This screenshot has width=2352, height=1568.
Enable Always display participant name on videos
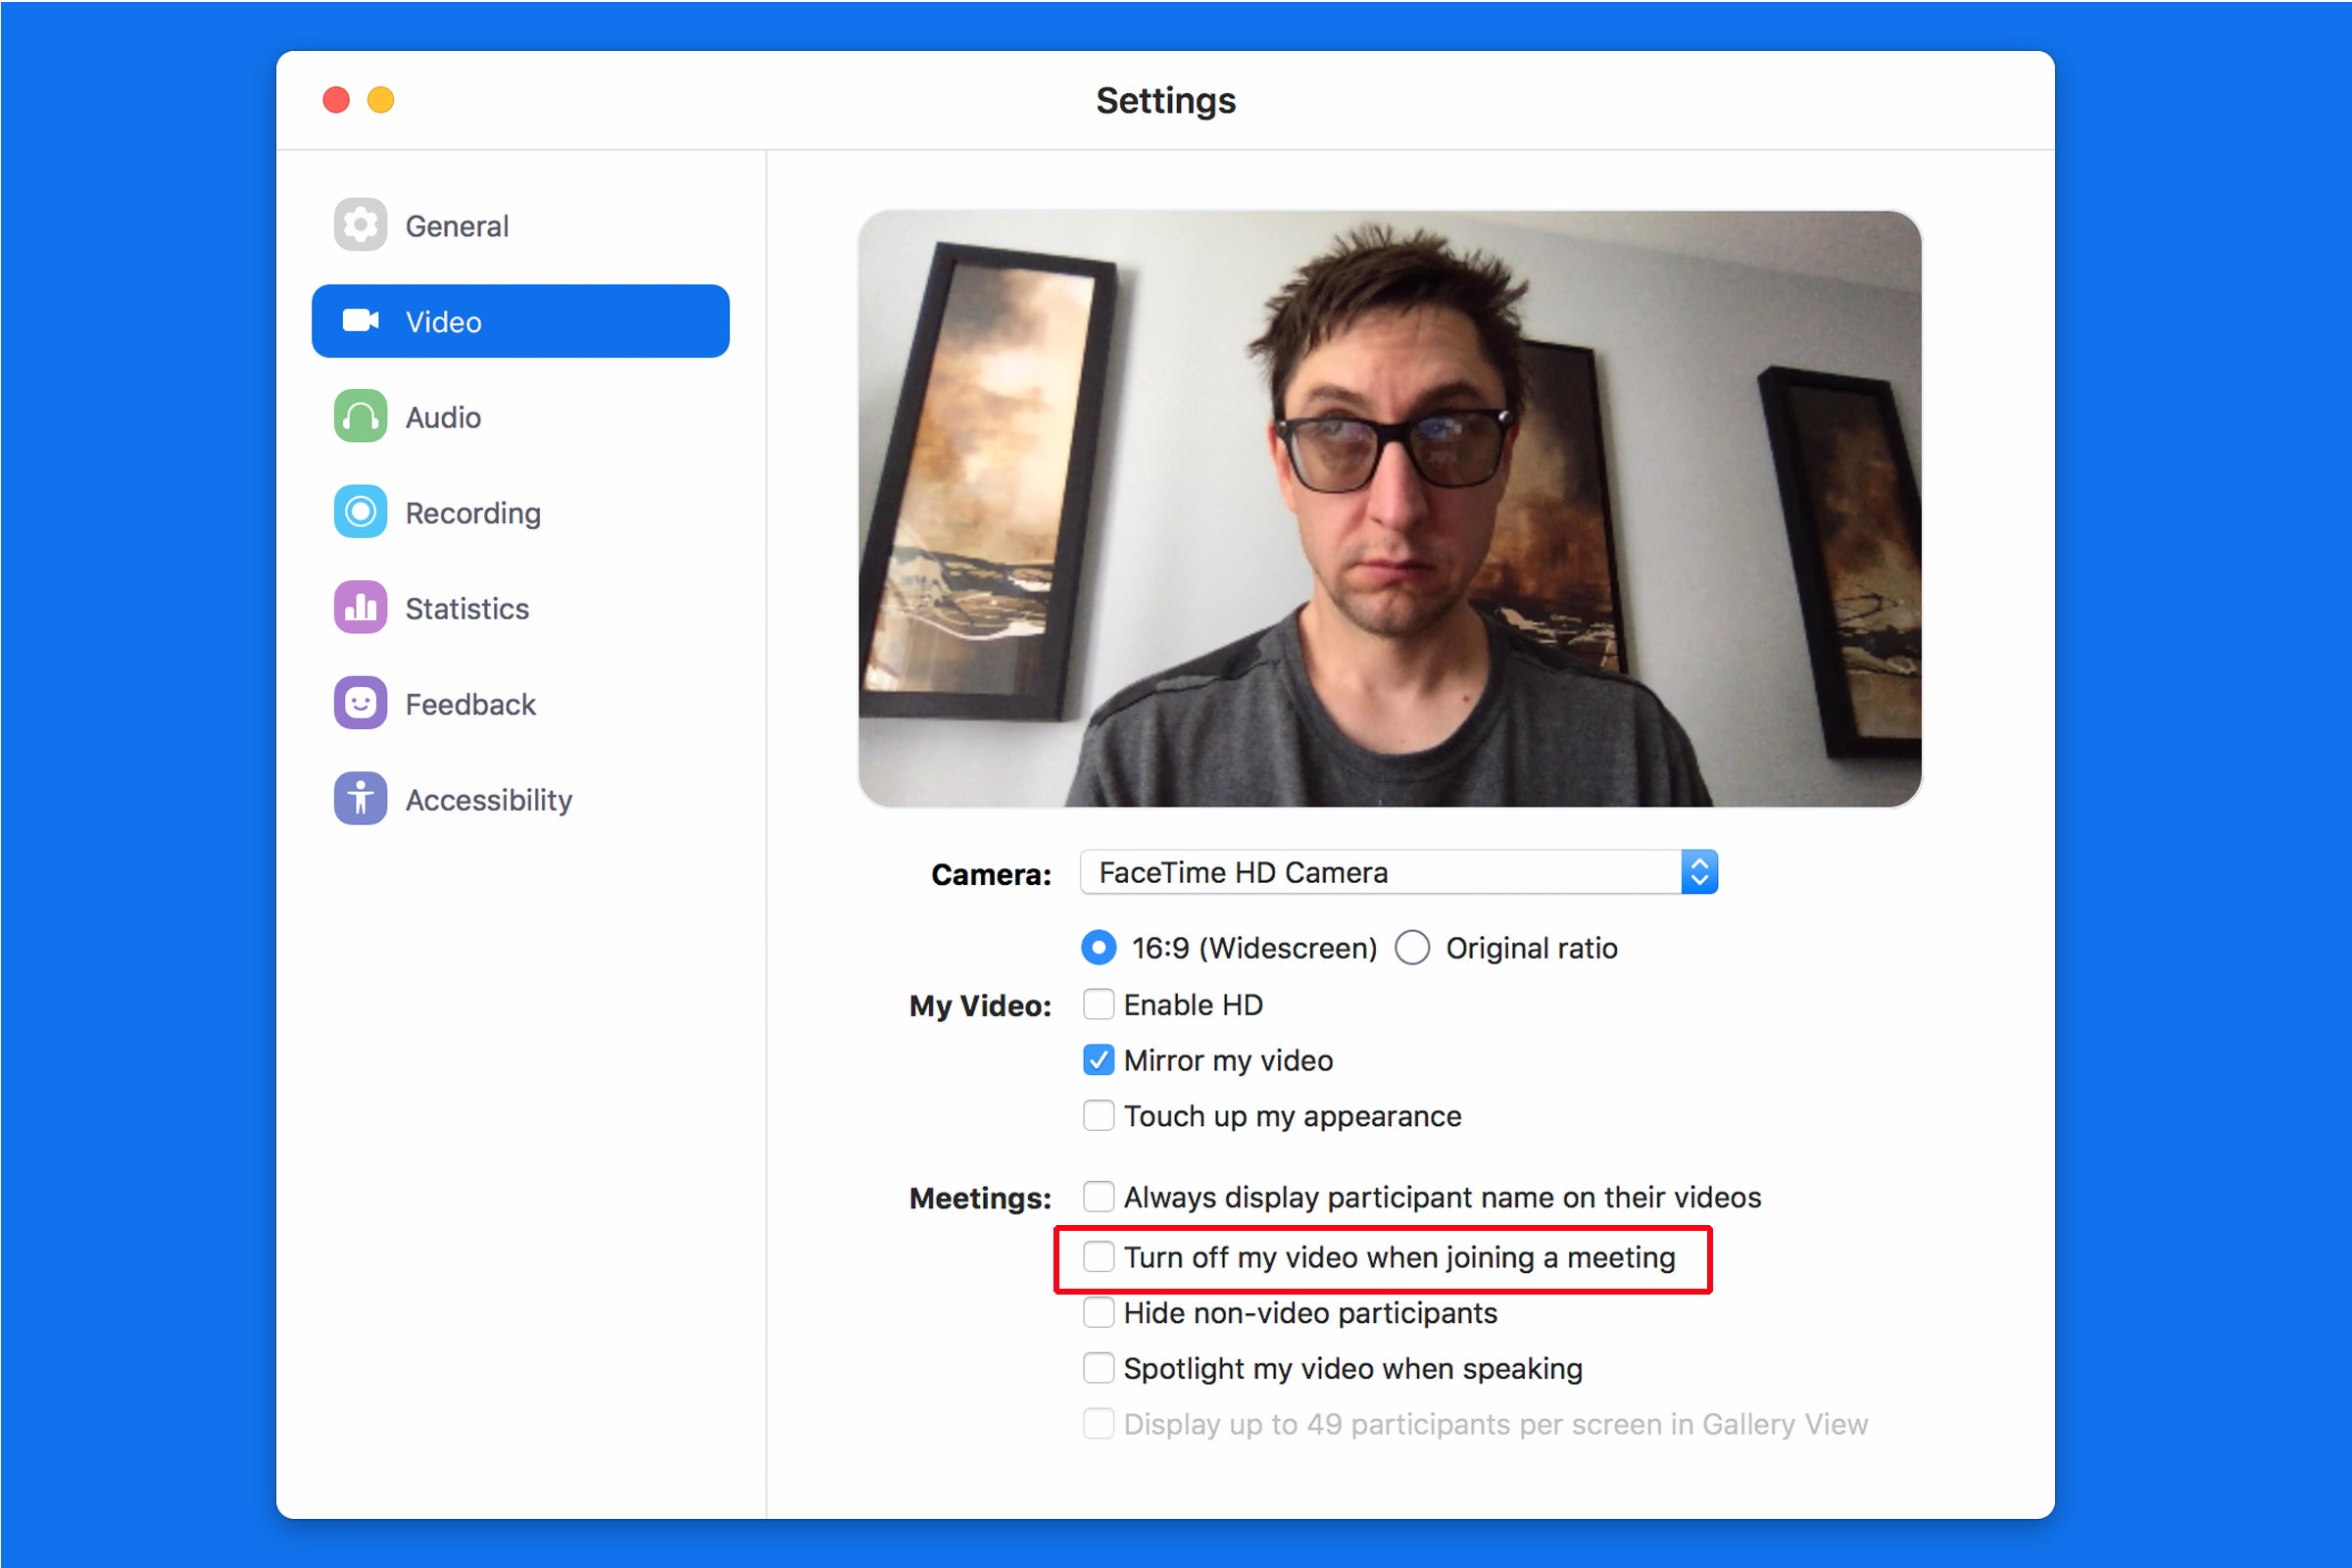1099,1199
